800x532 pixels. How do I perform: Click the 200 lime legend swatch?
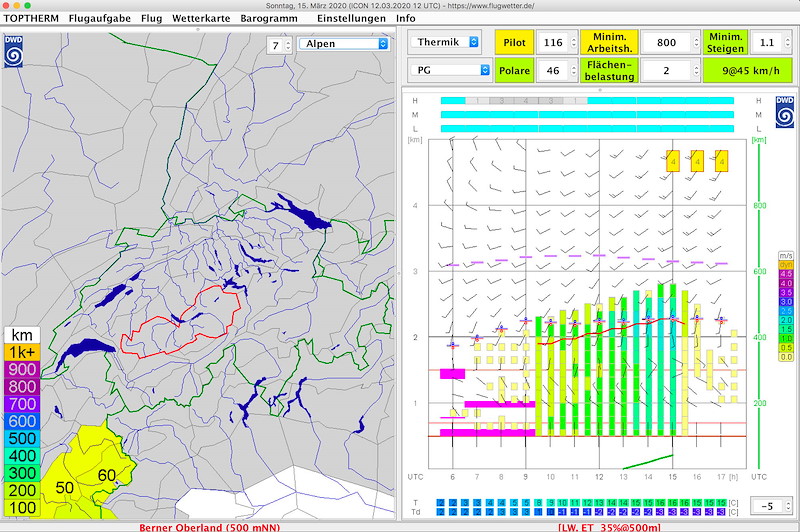22,491
